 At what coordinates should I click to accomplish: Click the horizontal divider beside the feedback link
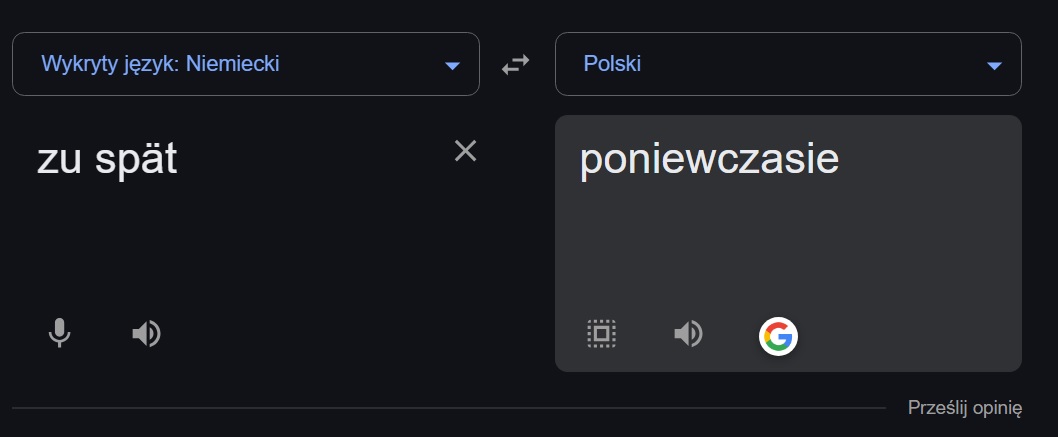(448, 408)
